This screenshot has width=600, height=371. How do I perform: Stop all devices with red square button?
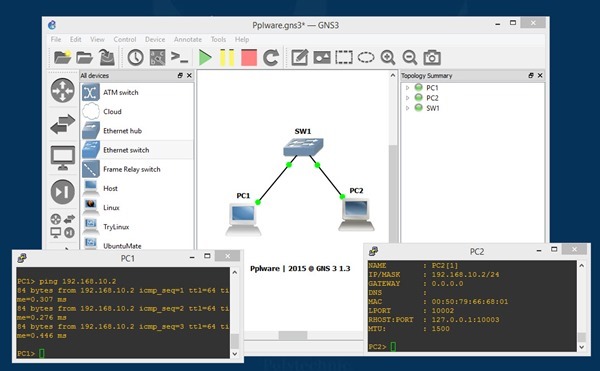[249, 58]
